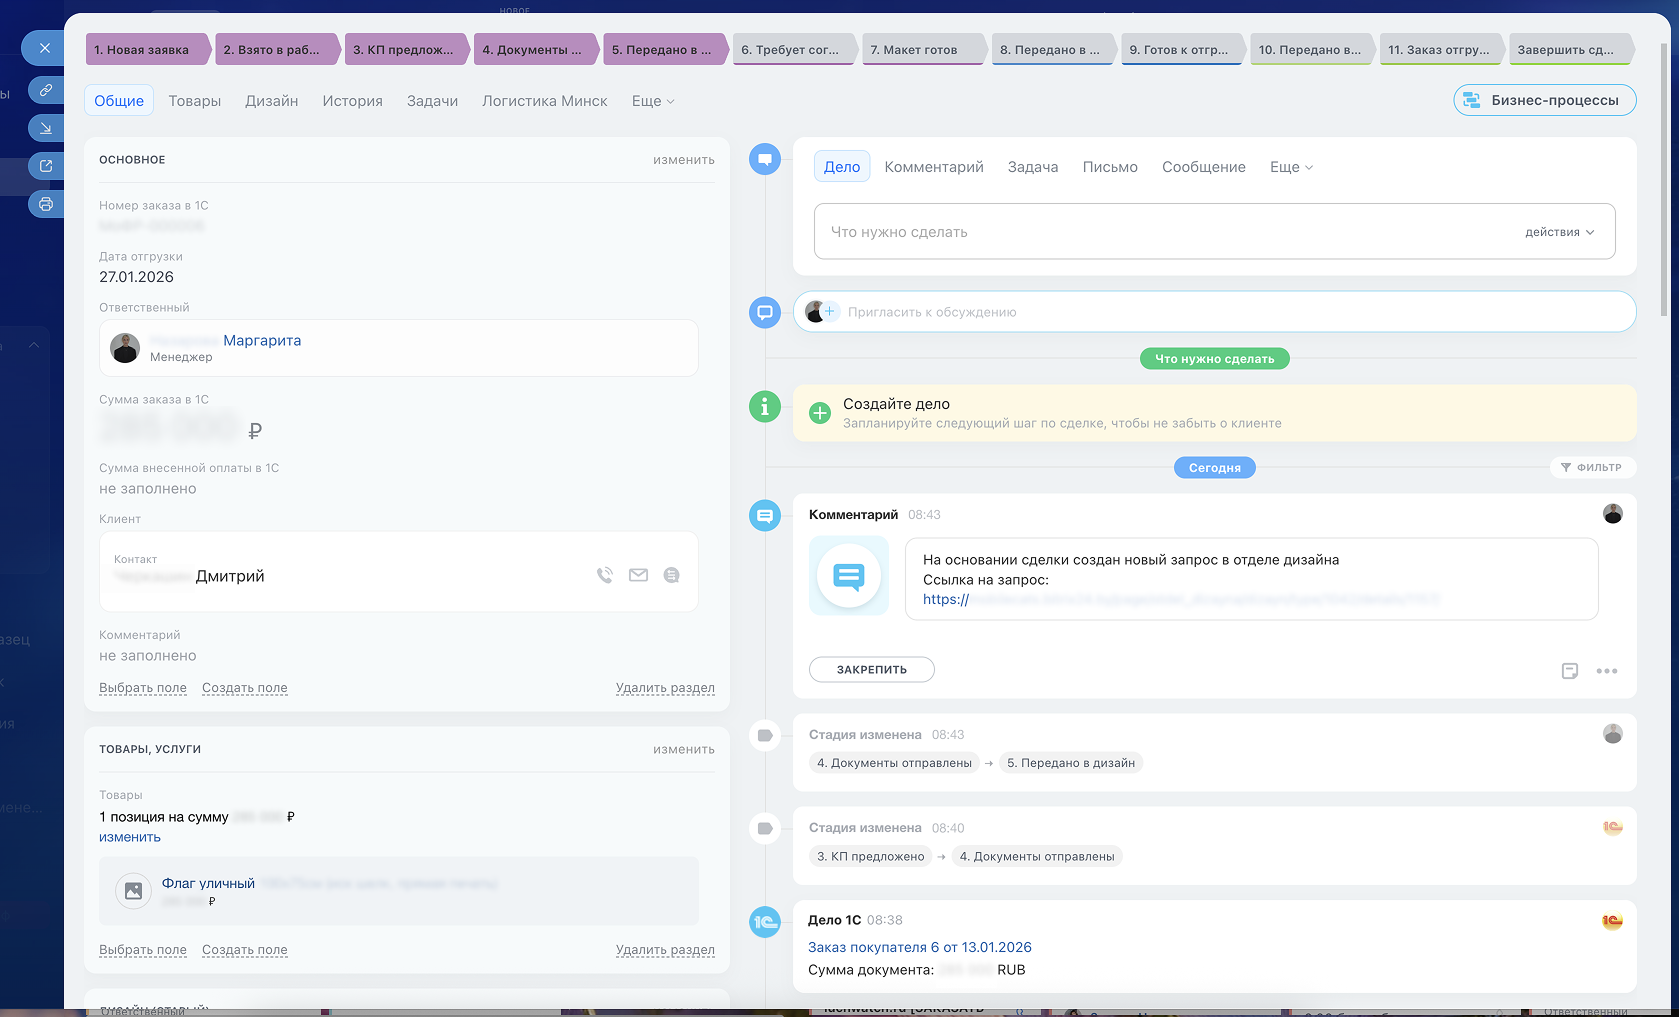Open the ФИЛЬТР timeline filter
The image size is (1679, 1017).
coord(1592,467)
